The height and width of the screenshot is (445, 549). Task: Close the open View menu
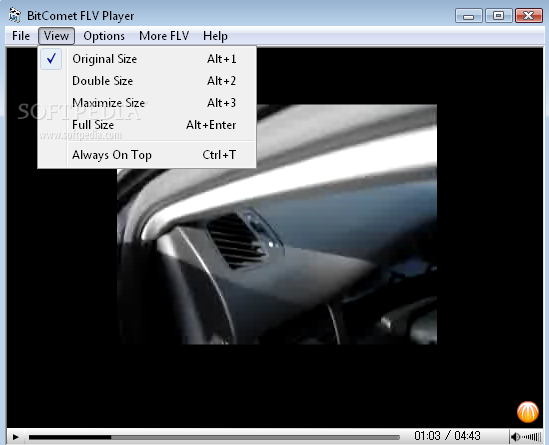(x=56, y=36)
